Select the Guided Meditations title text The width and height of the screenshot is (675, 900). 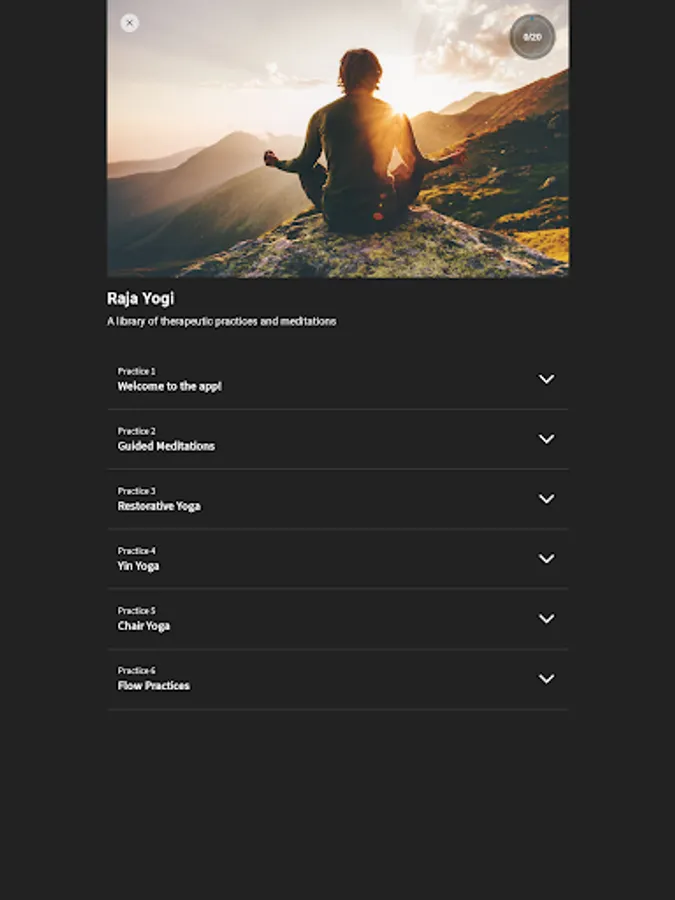tap(166, 446)
